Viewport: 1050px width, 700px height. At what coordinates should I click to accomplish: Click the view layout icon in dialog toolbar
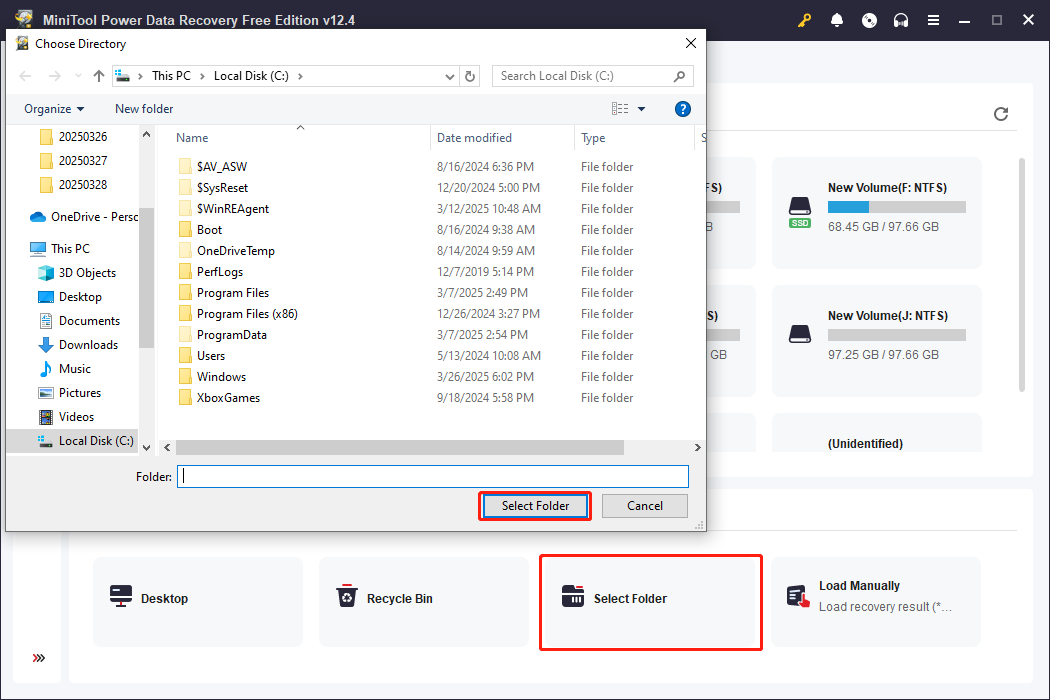[620, 109]
